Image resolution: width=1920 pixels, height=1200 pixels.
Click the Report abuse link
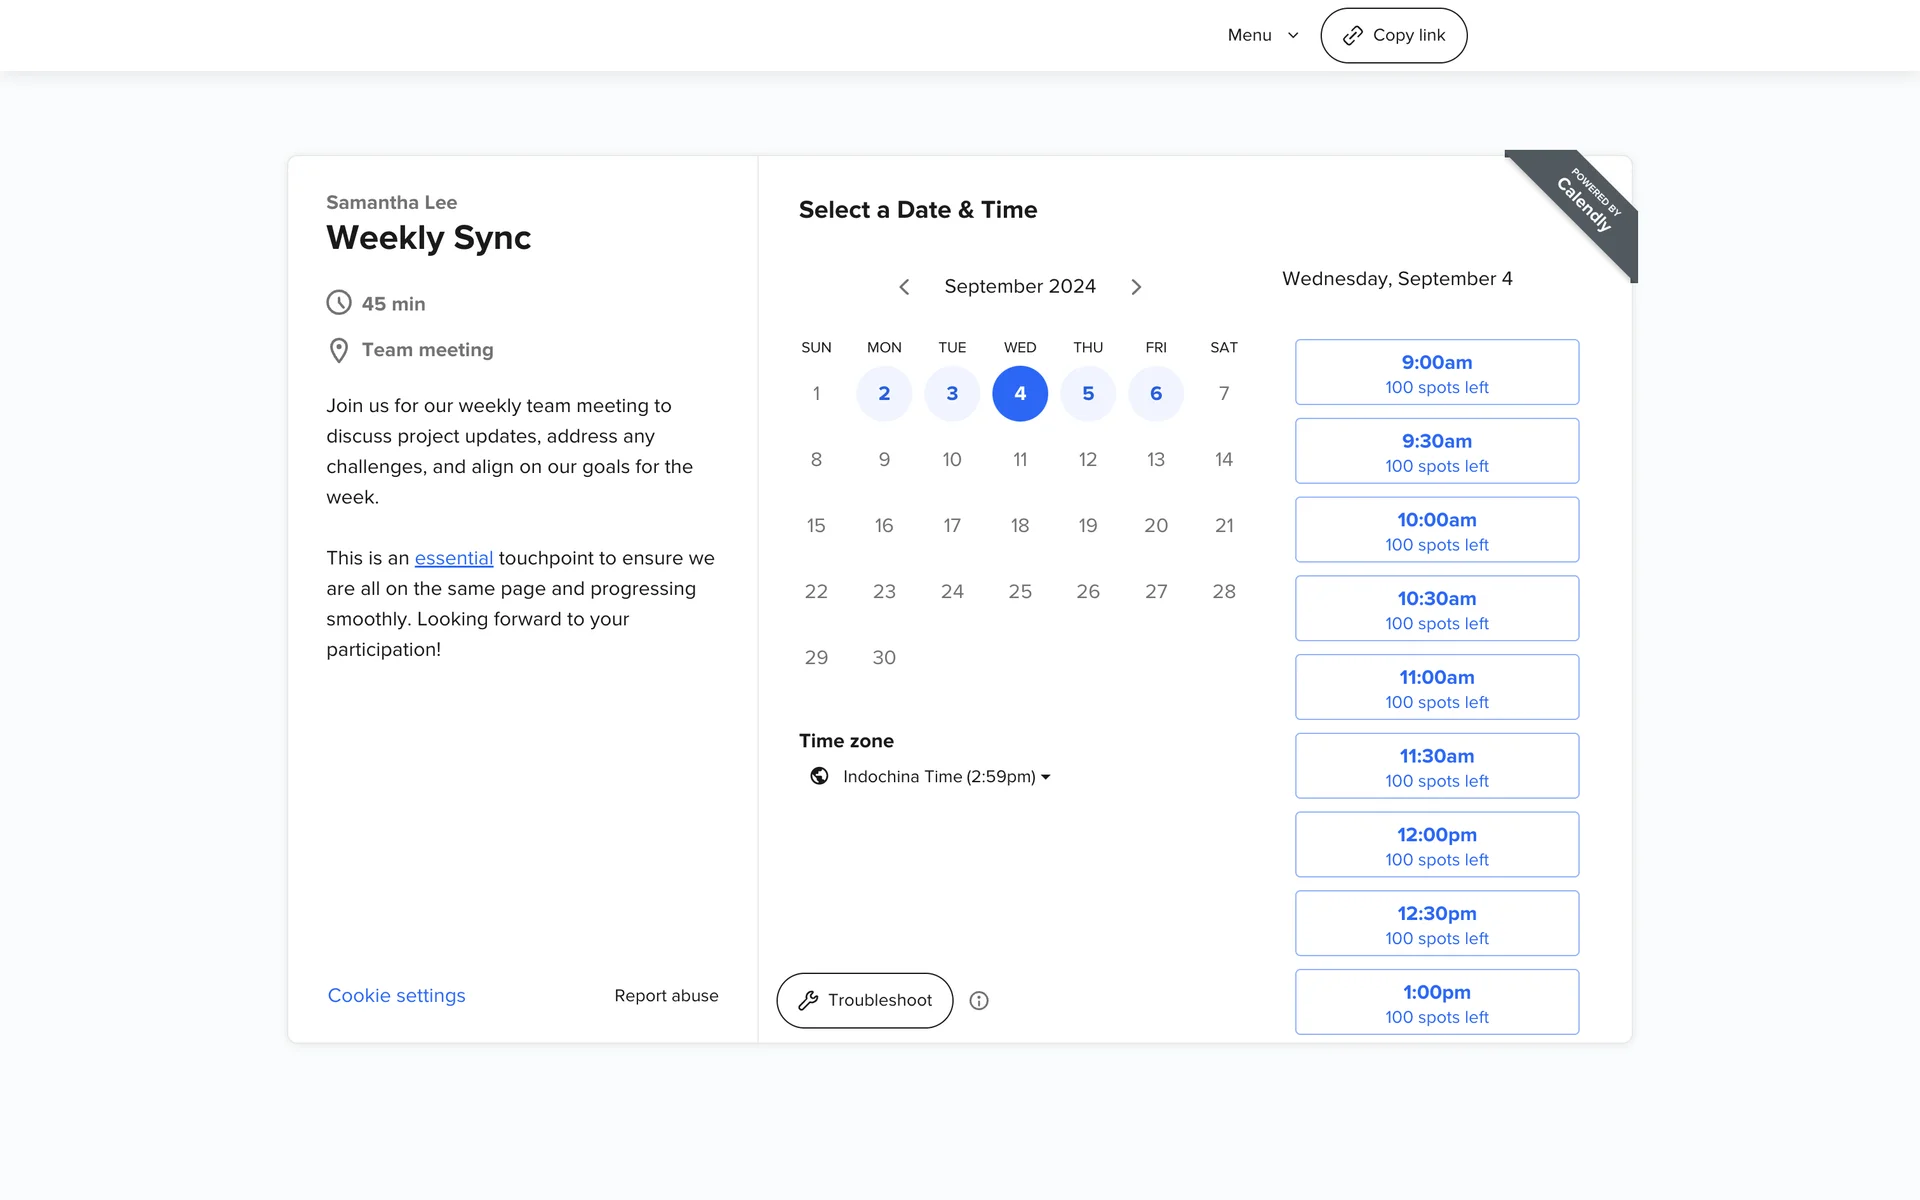(x=666, y=996)
